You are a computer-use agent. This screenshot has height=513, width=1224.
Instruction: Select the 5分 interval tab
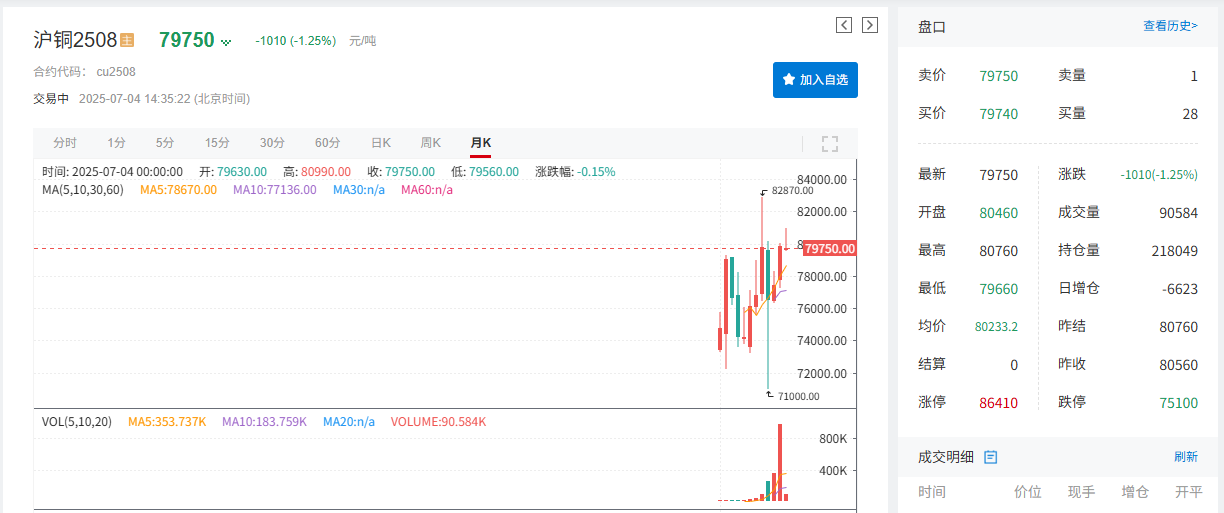click(165, 143)
